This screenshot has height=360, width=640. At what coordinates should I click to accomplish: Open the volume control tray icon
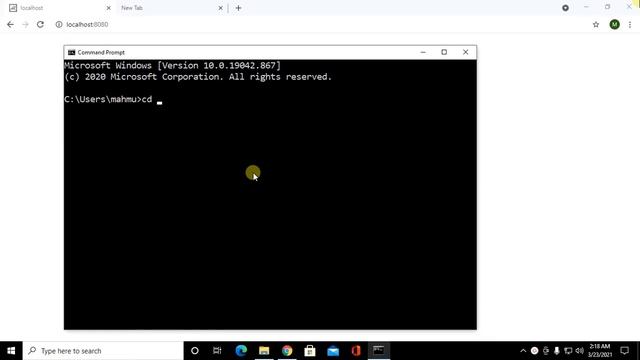tap(579, 351)
